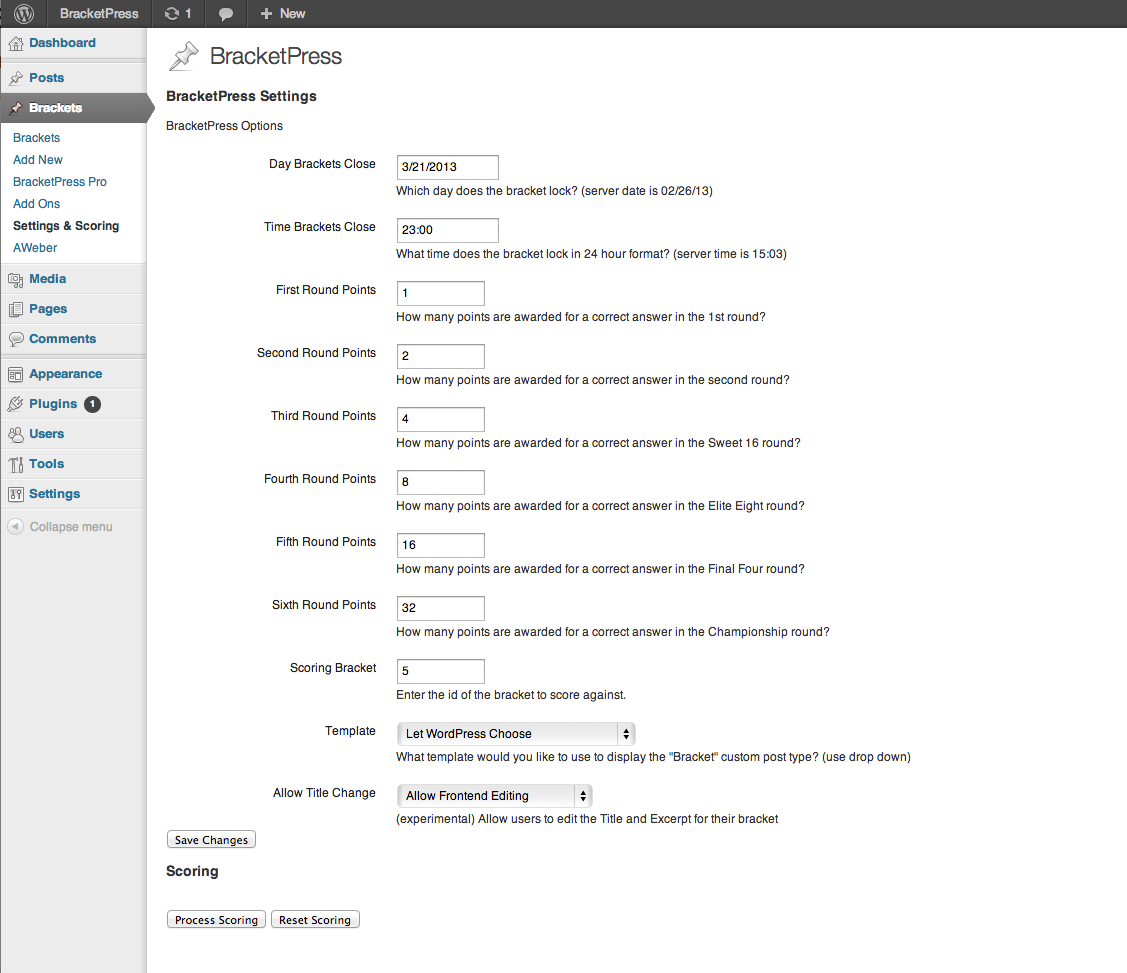This screenshot has height=973, width=1127.
Task: Focus the Second Round Points field
Action: [441, 356]
